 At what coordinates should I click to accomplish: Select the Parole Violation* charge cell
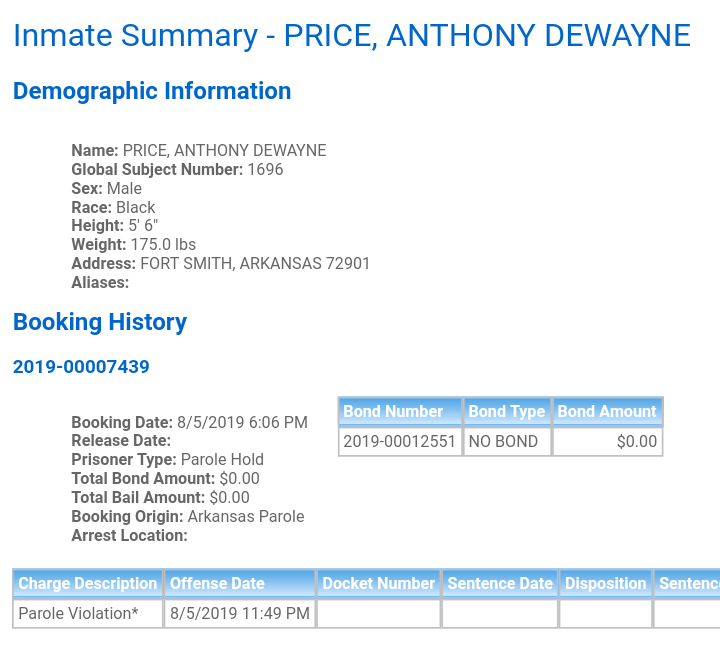[88, 613]
